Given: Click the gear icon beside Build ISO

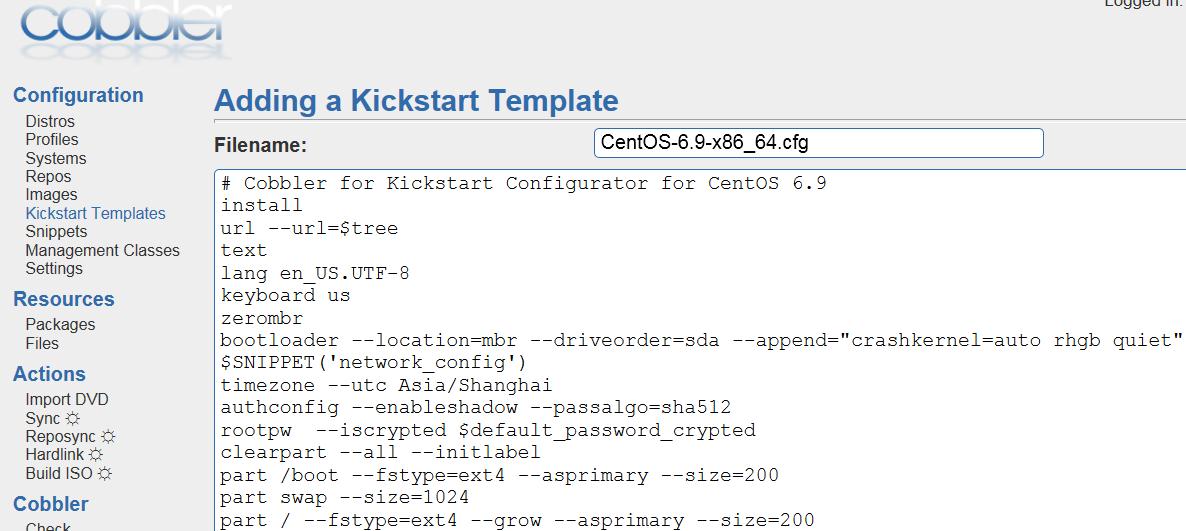Looking at the screenshot, I should [105, 473].
